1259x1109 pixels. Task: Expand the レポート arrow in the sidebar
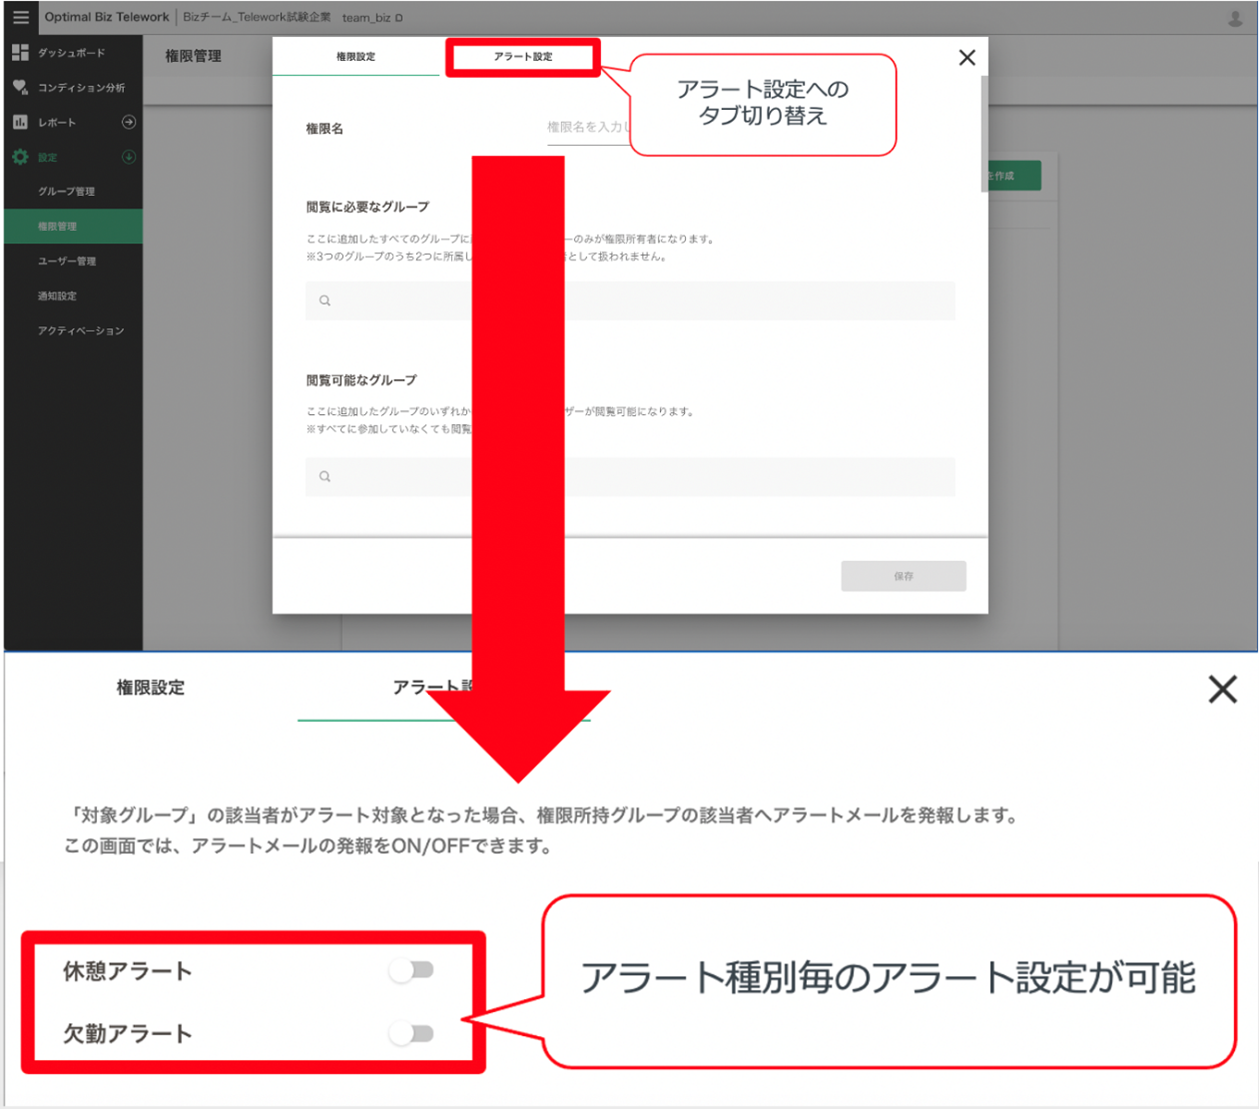[129, 122]
